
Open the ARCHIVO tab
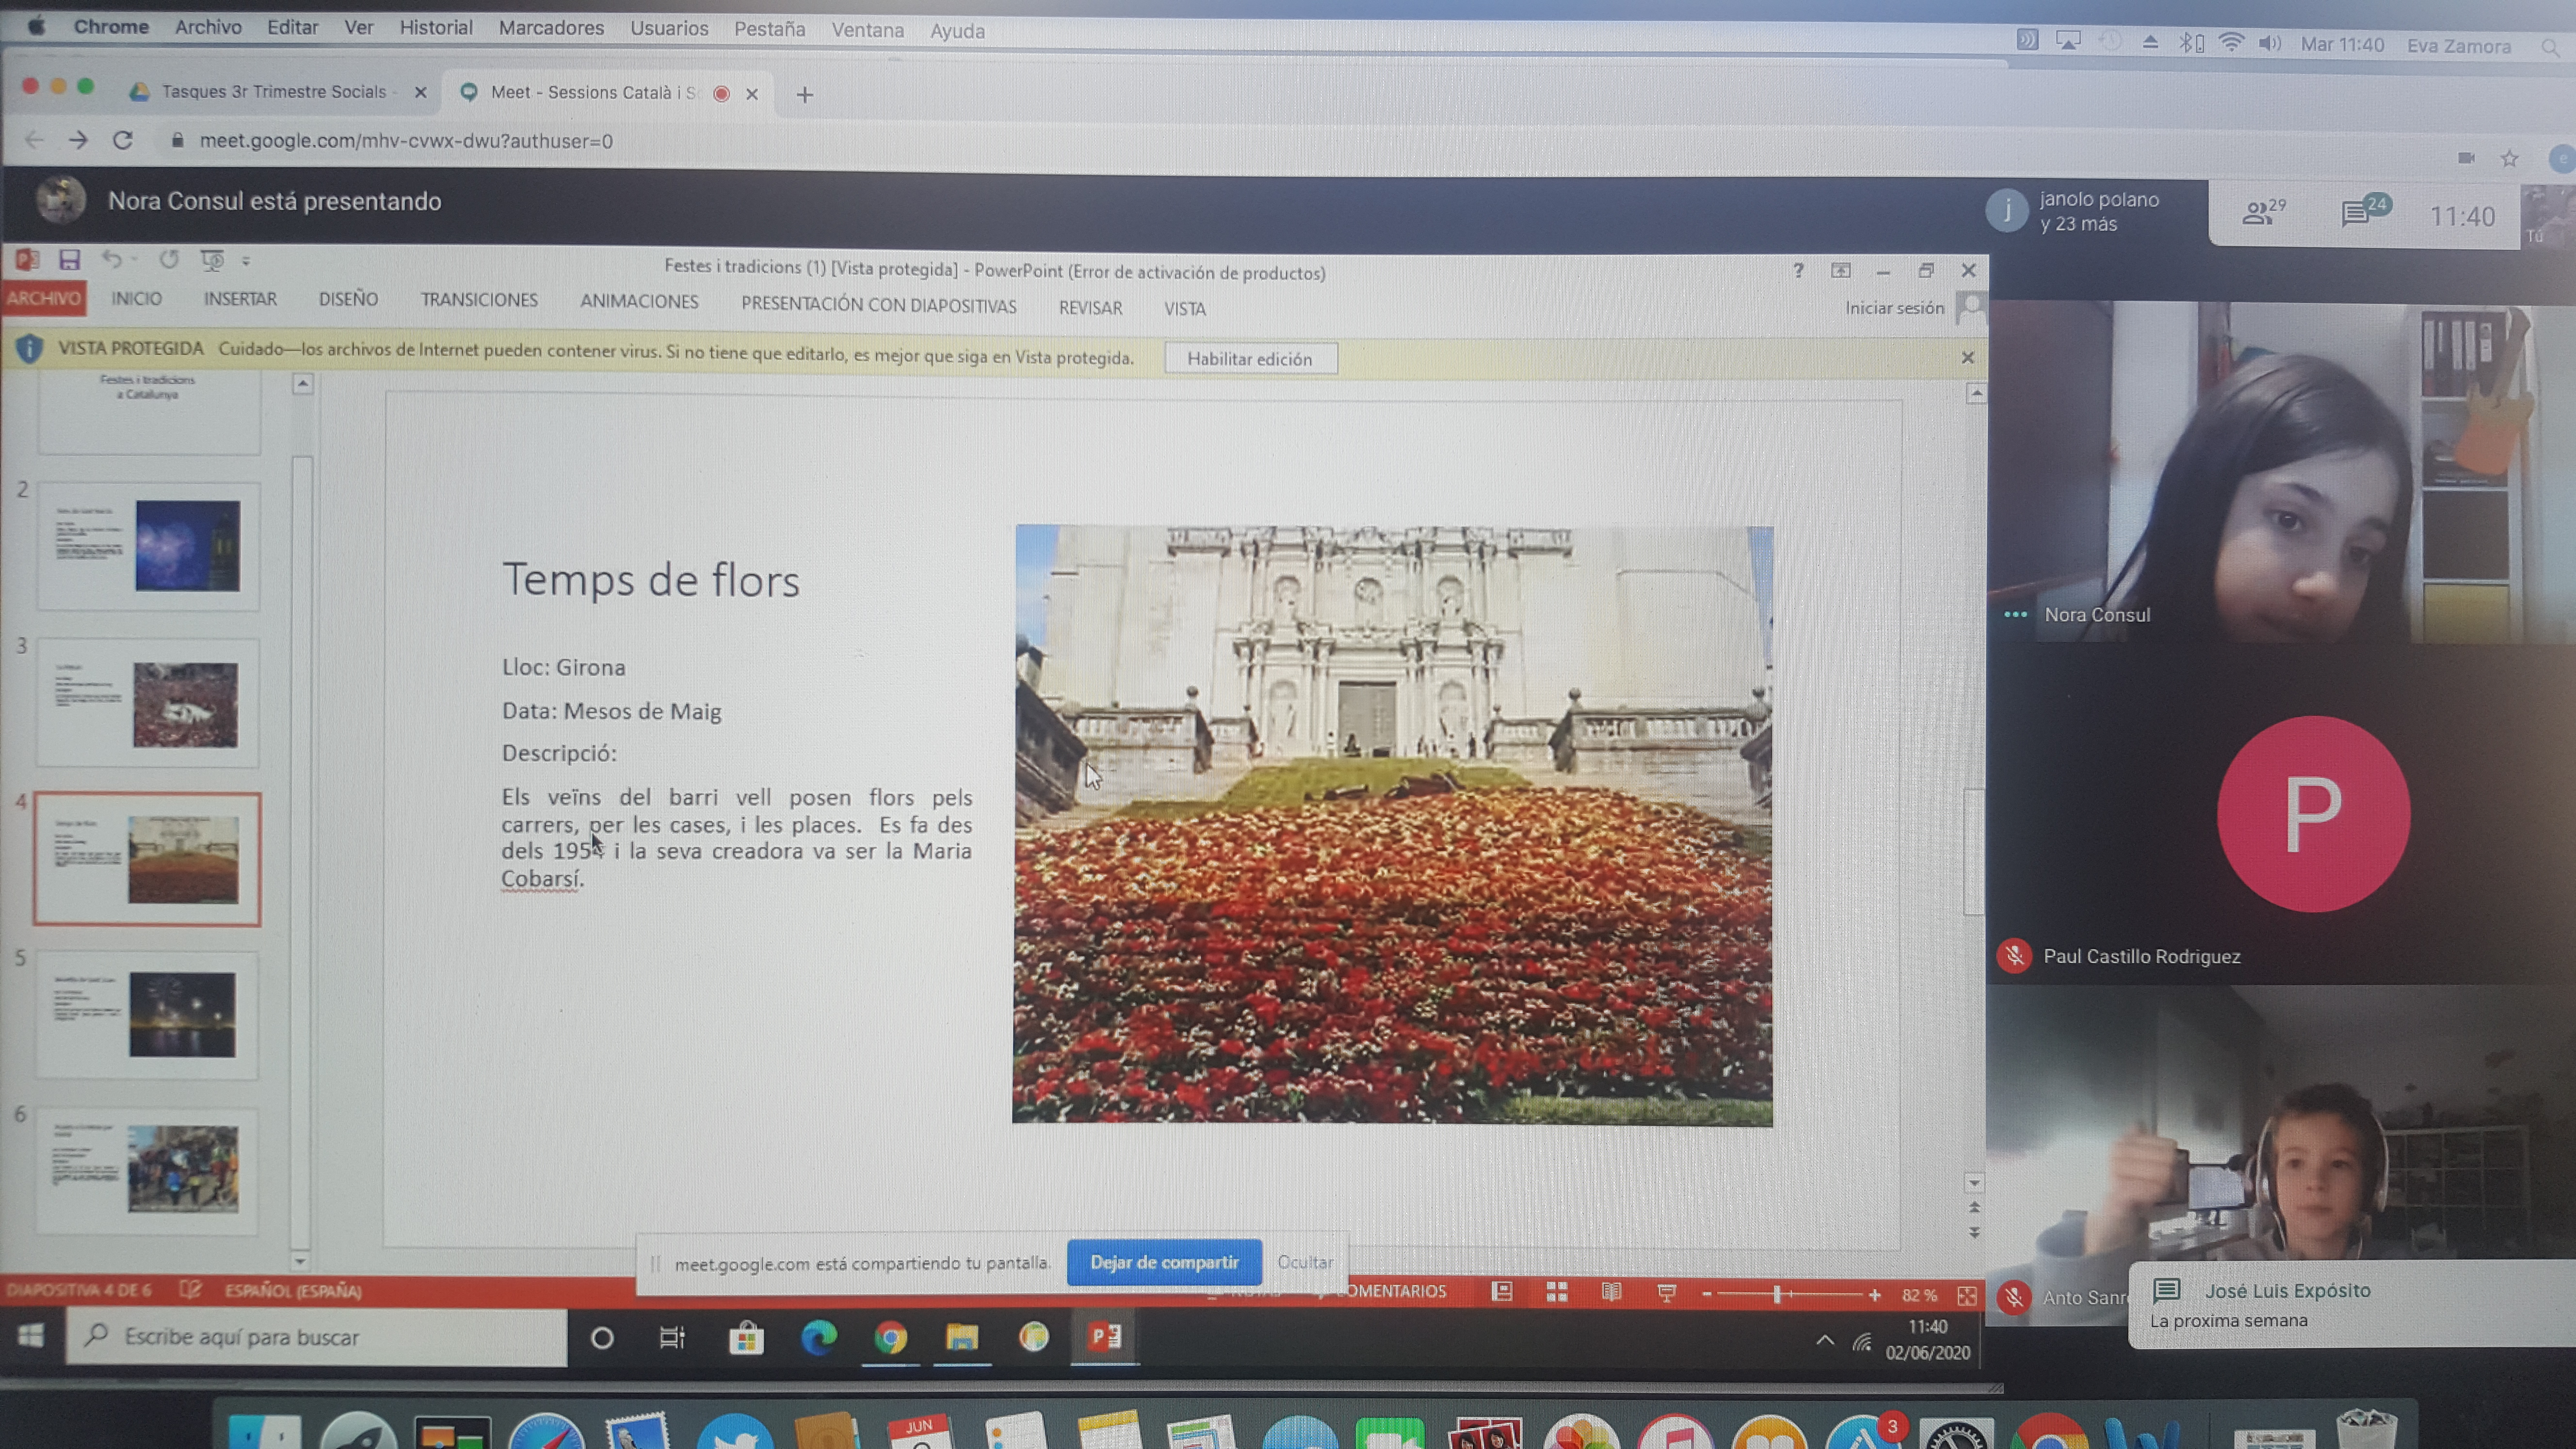pos(43,298)
